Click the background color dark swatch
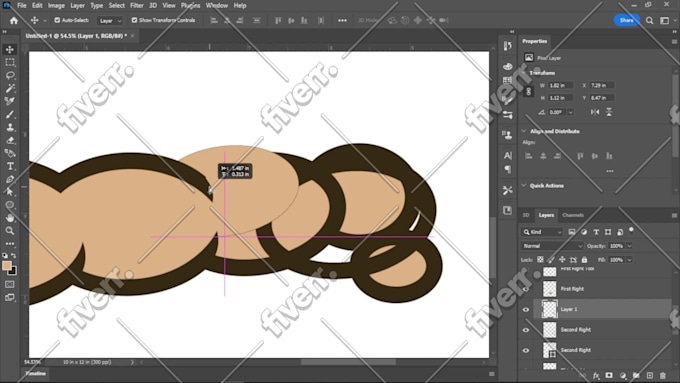Image resolution: width=680 pixels, height=383 pixels. pos(13,272)
